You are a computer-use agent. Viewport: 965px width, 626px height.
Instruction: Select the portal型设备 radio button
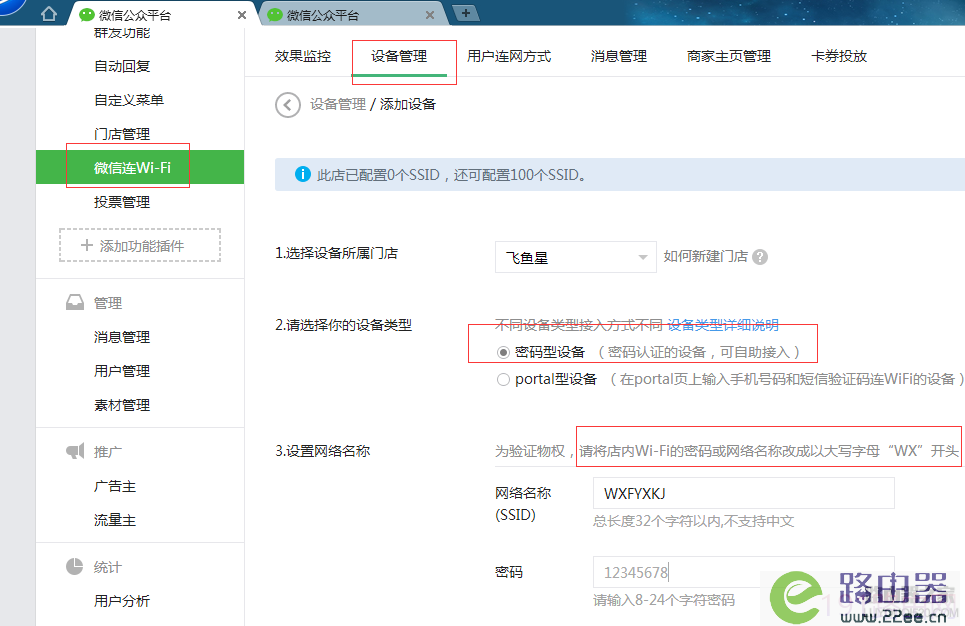pyautogui.click(x=503, y=379)
